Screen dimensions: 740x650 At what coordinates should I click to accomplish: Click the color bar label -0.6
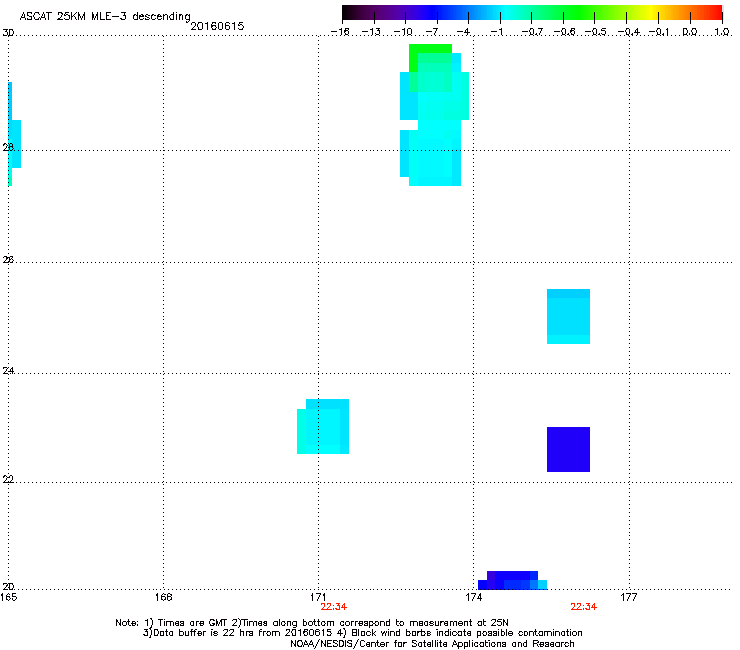[564, 32]
